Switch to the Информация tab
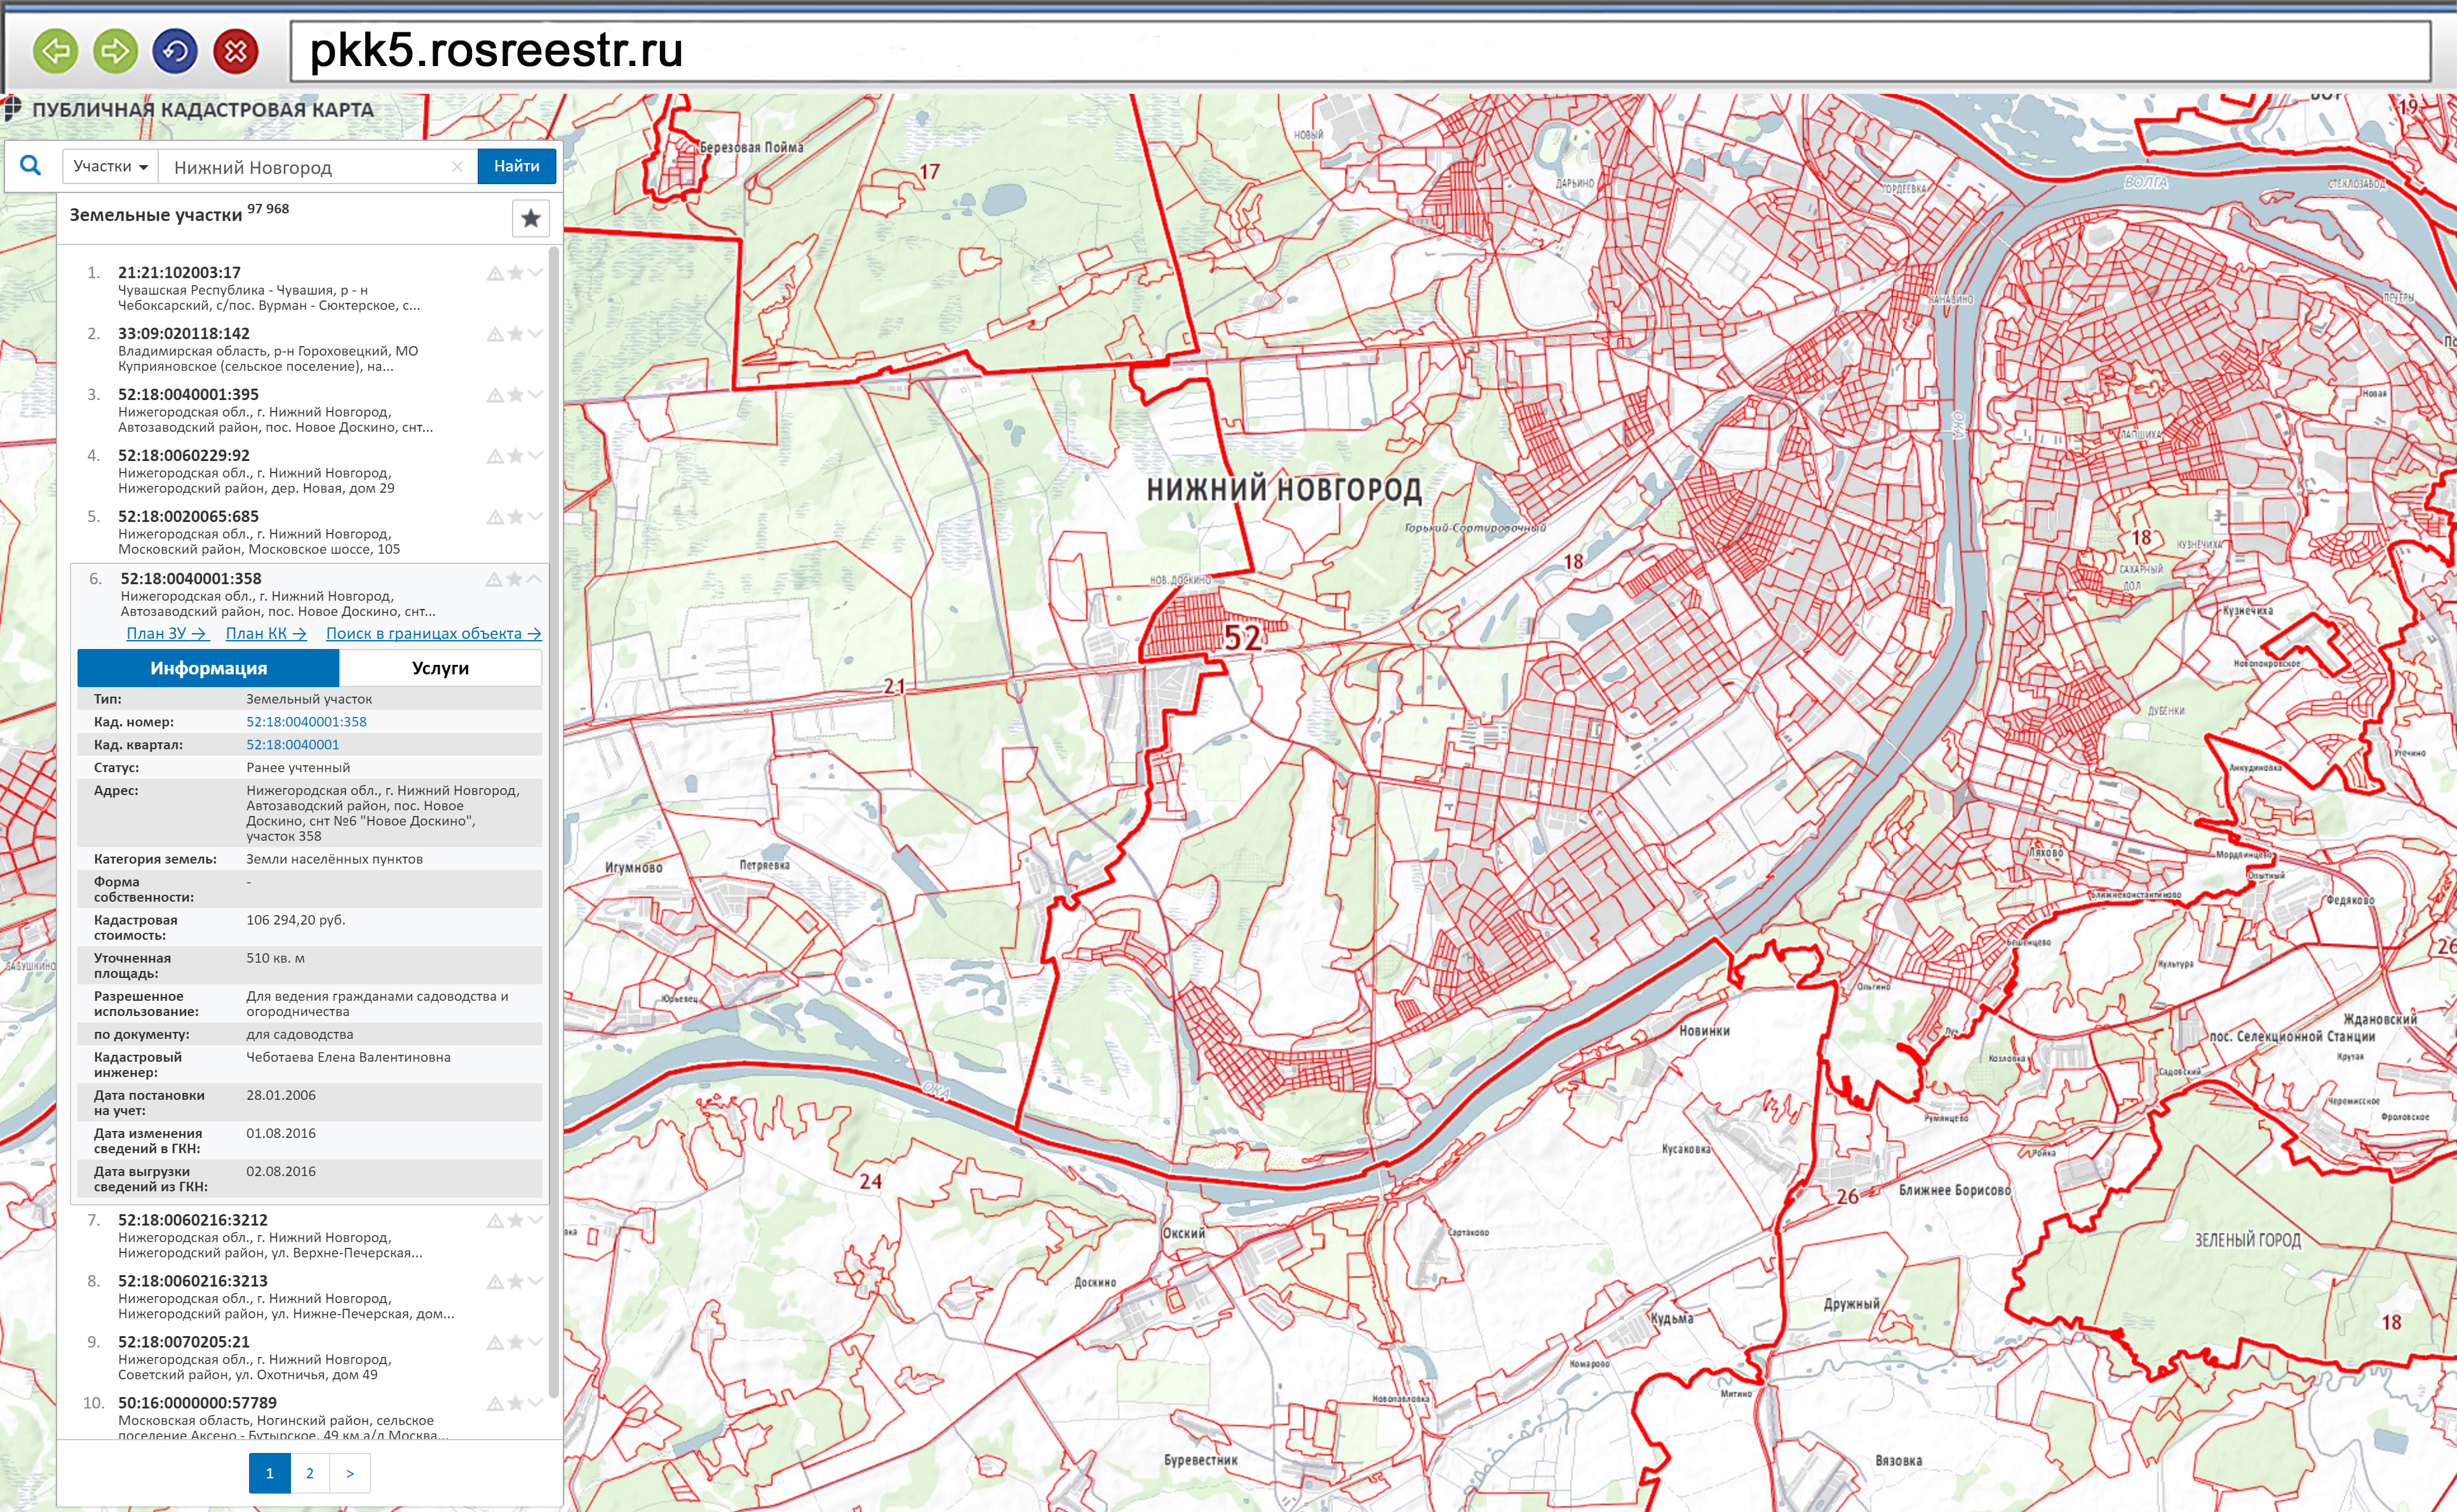 click(x=208, y=668)
